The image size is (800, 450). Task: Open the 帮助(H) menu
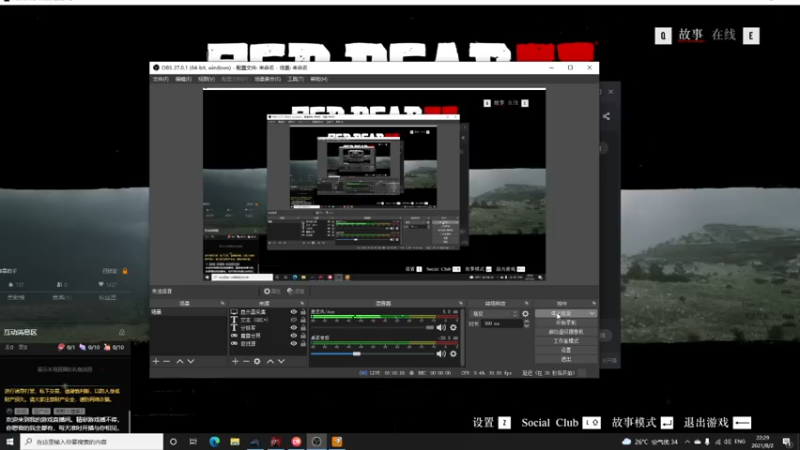pos(319,79)
